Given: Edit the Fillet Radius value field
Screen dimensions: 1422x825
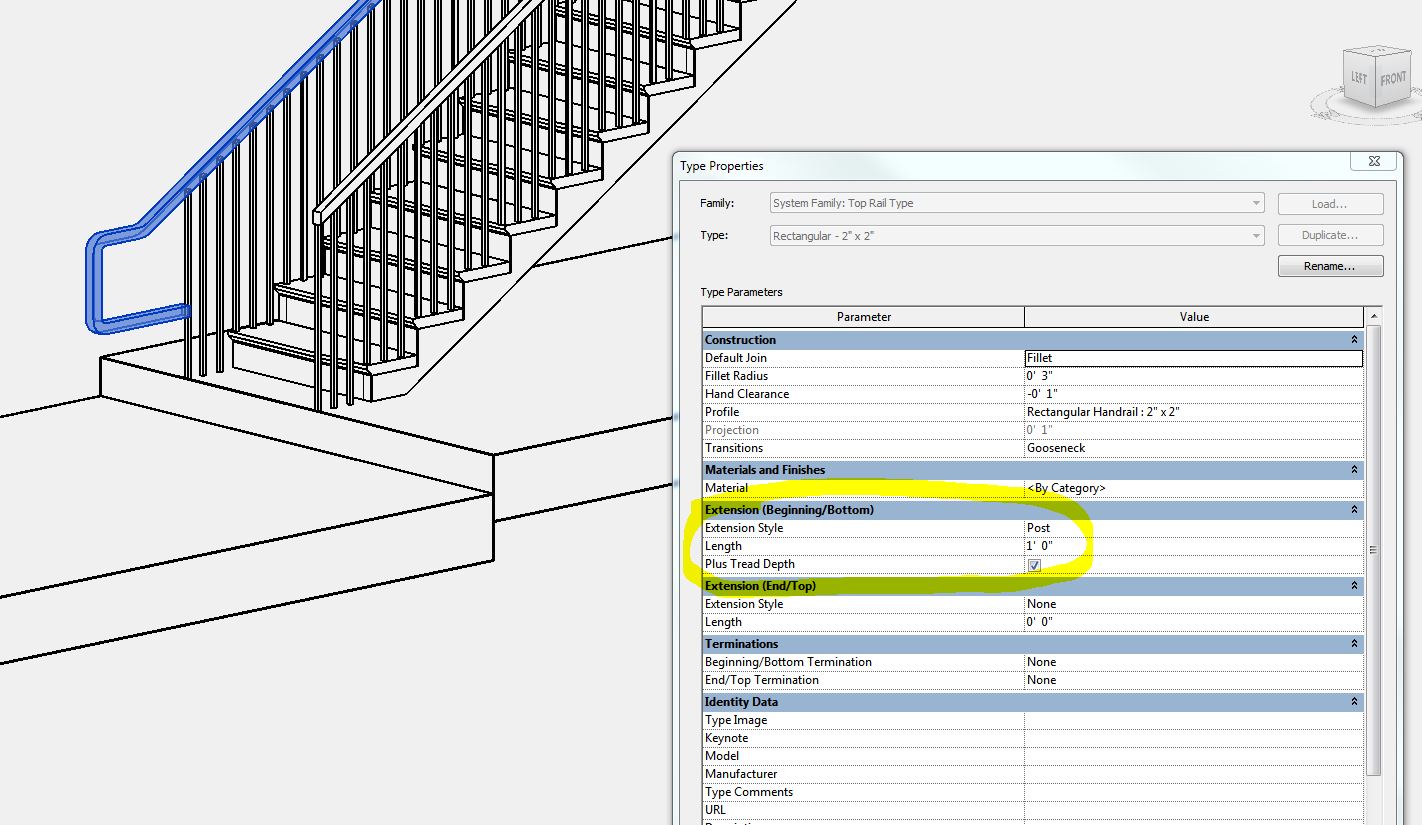Looking at the screenshot, I should point(1193,375).
